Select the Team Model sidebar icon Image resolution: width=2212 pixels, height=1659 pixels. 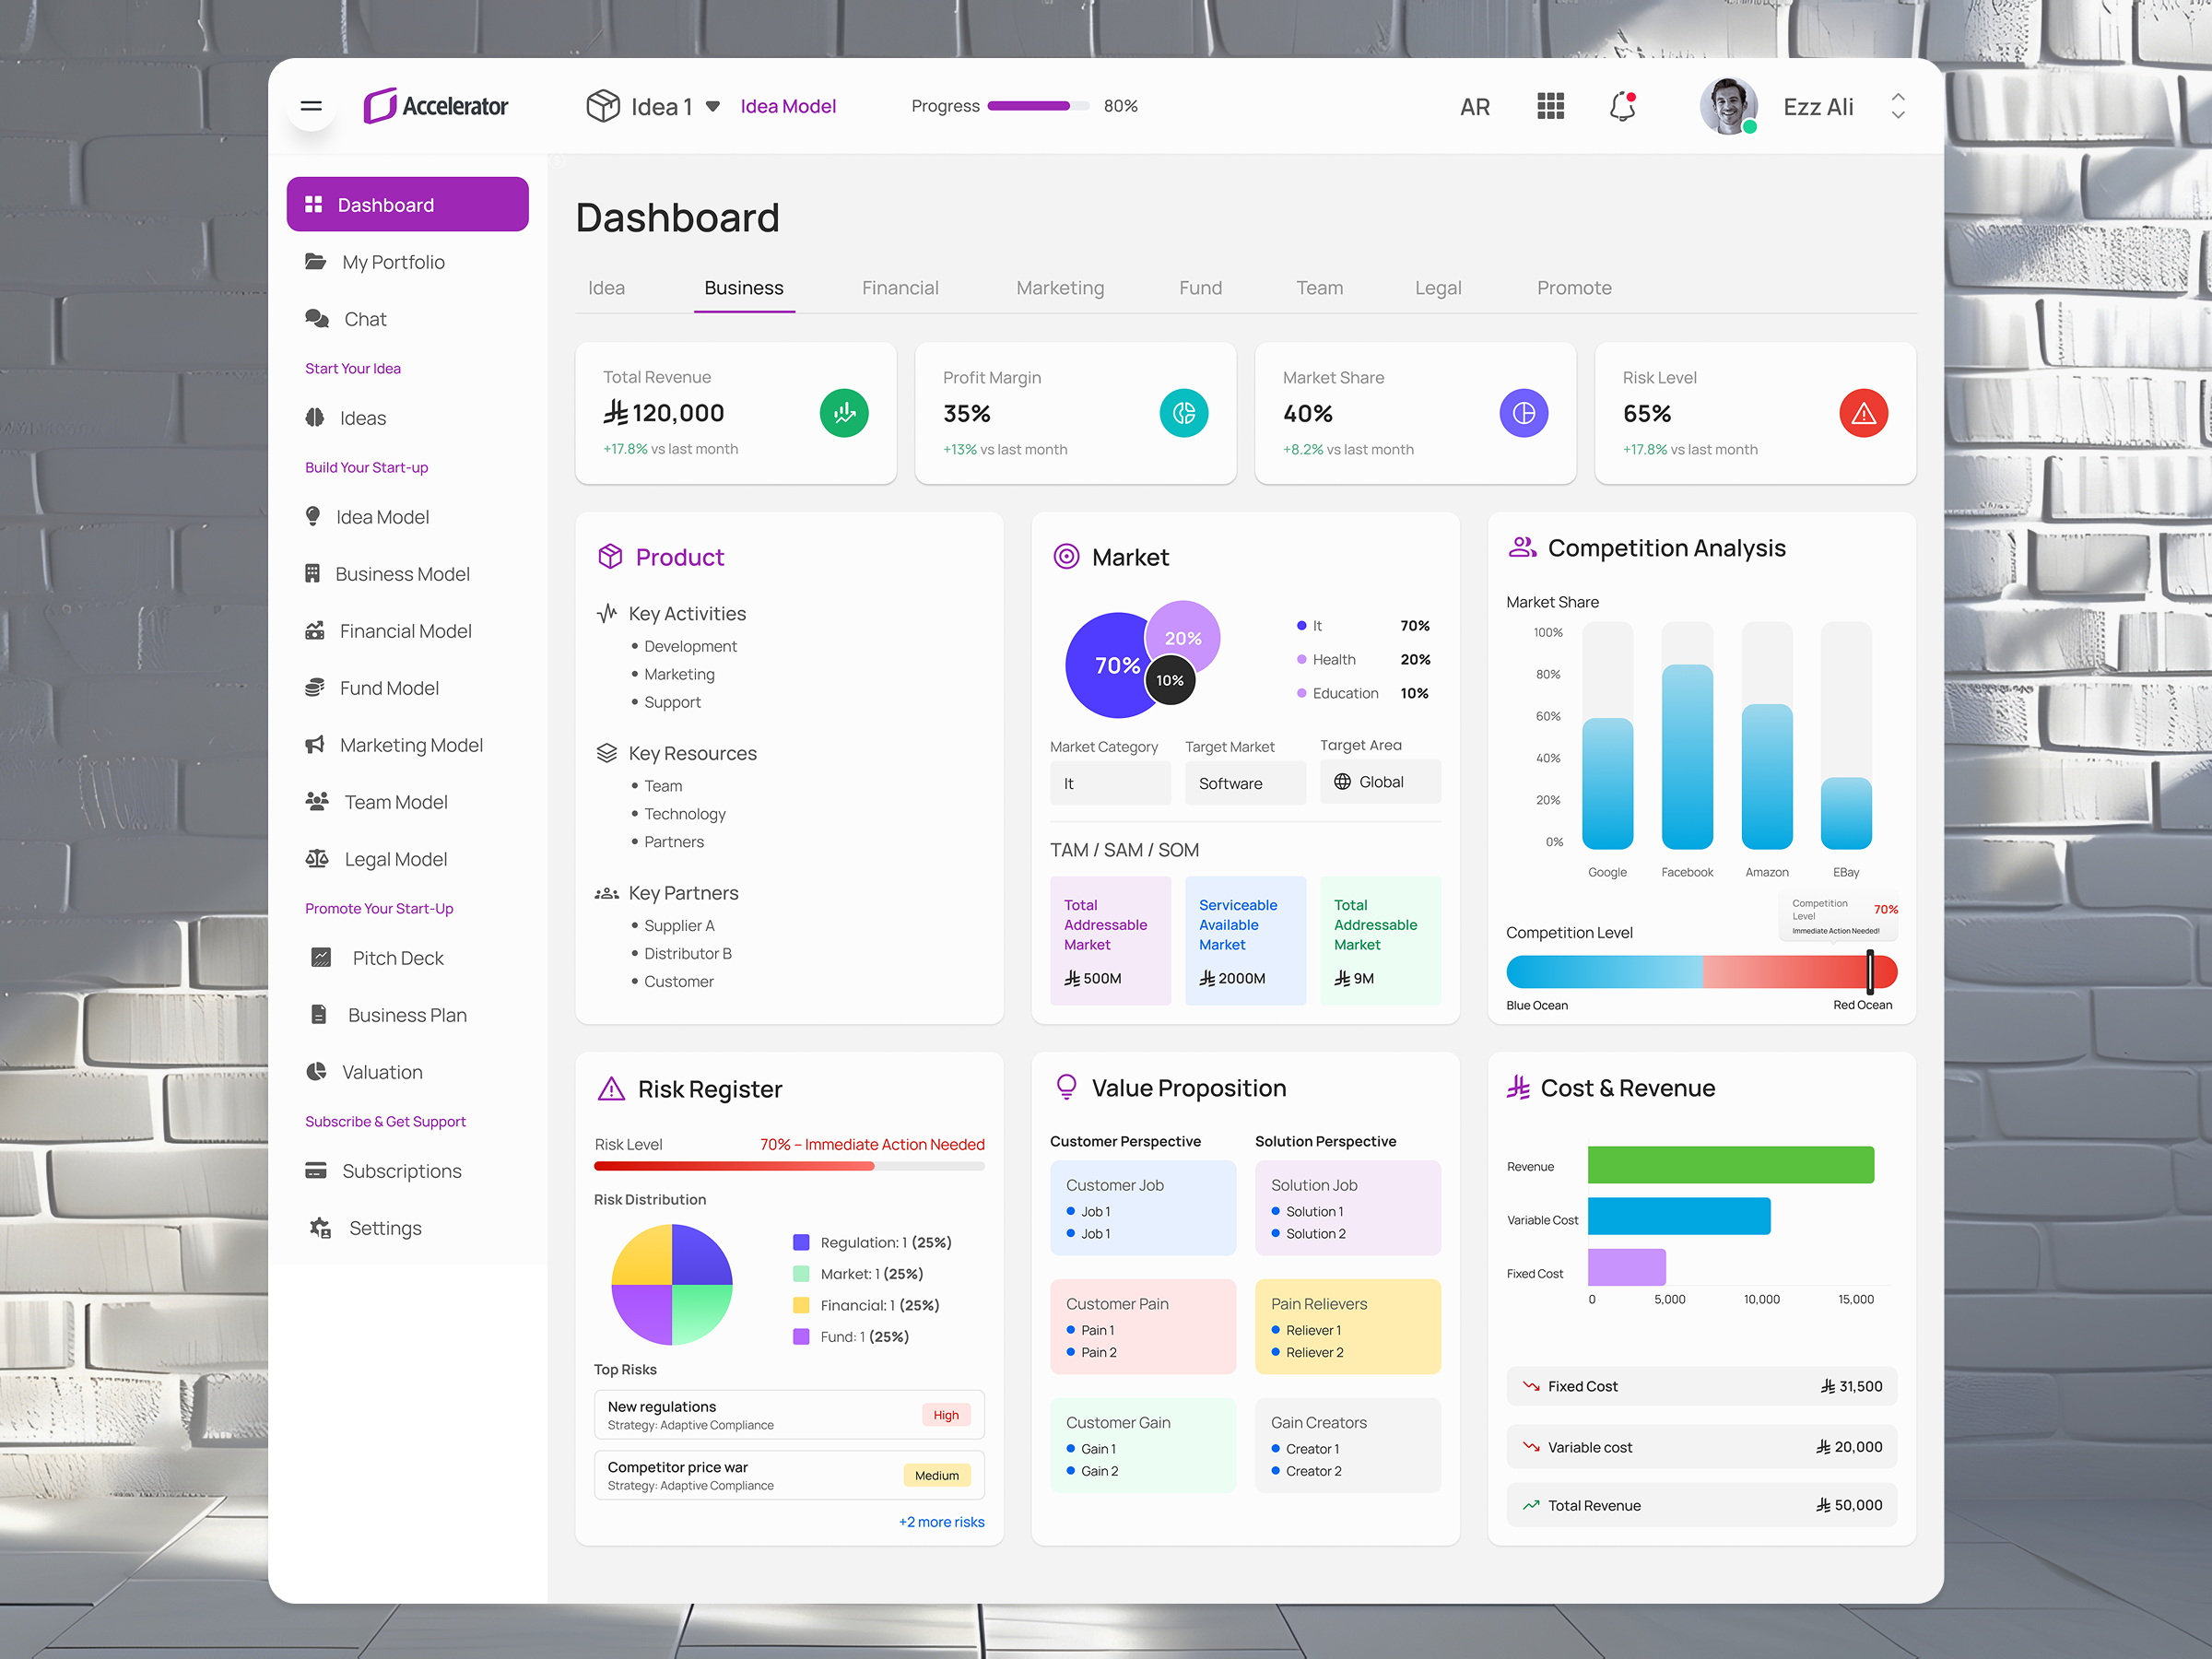pos(318,801)
